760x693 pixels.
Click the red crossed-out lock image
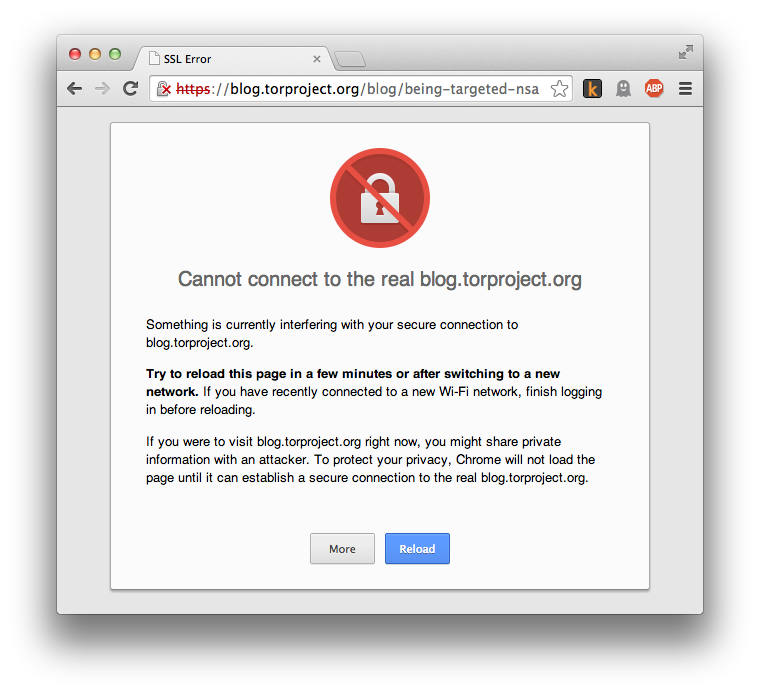pyautogui.click(x=380, y=198)
